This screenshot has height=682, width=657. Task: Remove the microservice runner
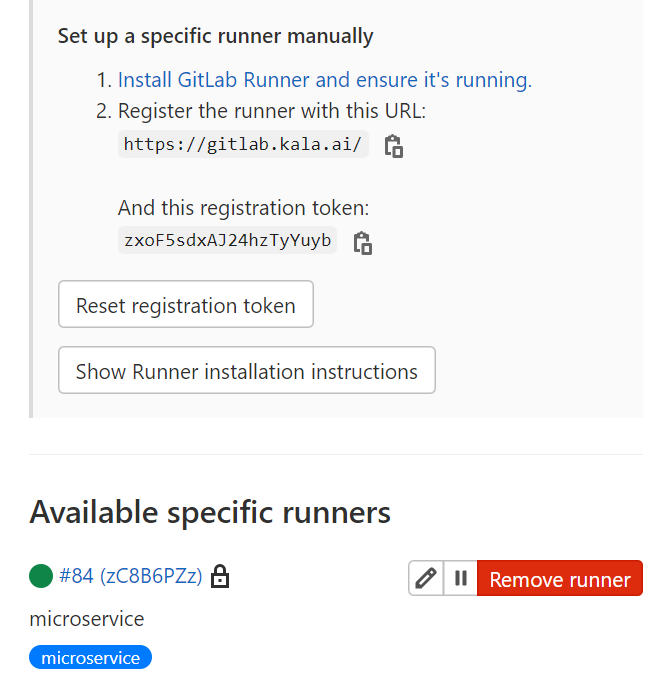pyautogui.click(x=560, y=579)
